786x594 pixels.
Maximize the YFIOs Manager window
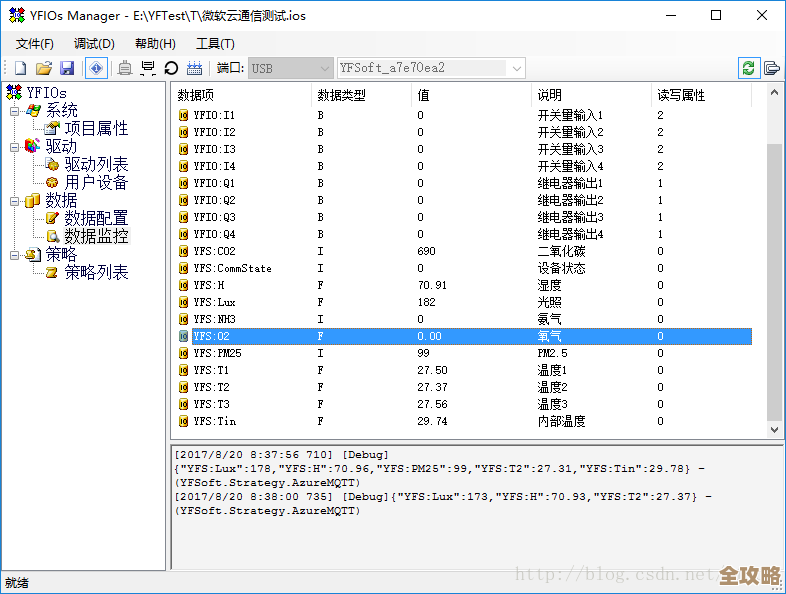(716, 16)
